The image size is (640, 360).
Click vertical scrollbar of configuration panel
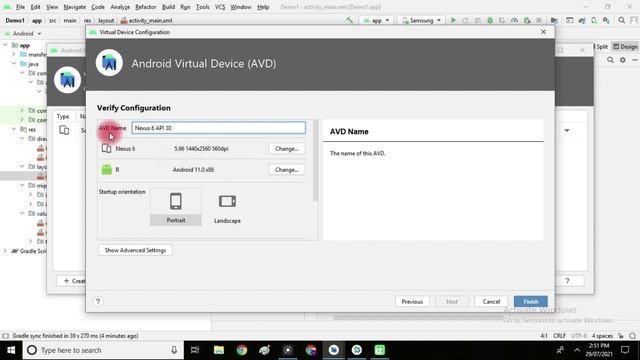click(x=315, y=160)
